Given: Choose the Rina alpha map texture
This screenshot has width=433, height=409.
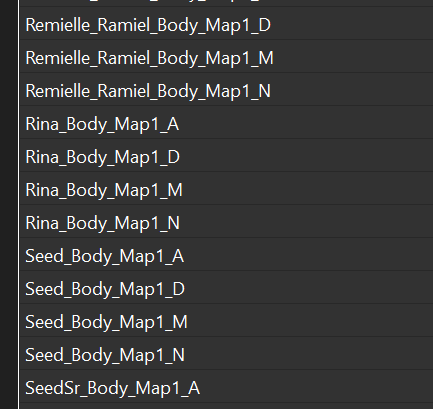Looking at the screenshot, I should click(227, 122).
